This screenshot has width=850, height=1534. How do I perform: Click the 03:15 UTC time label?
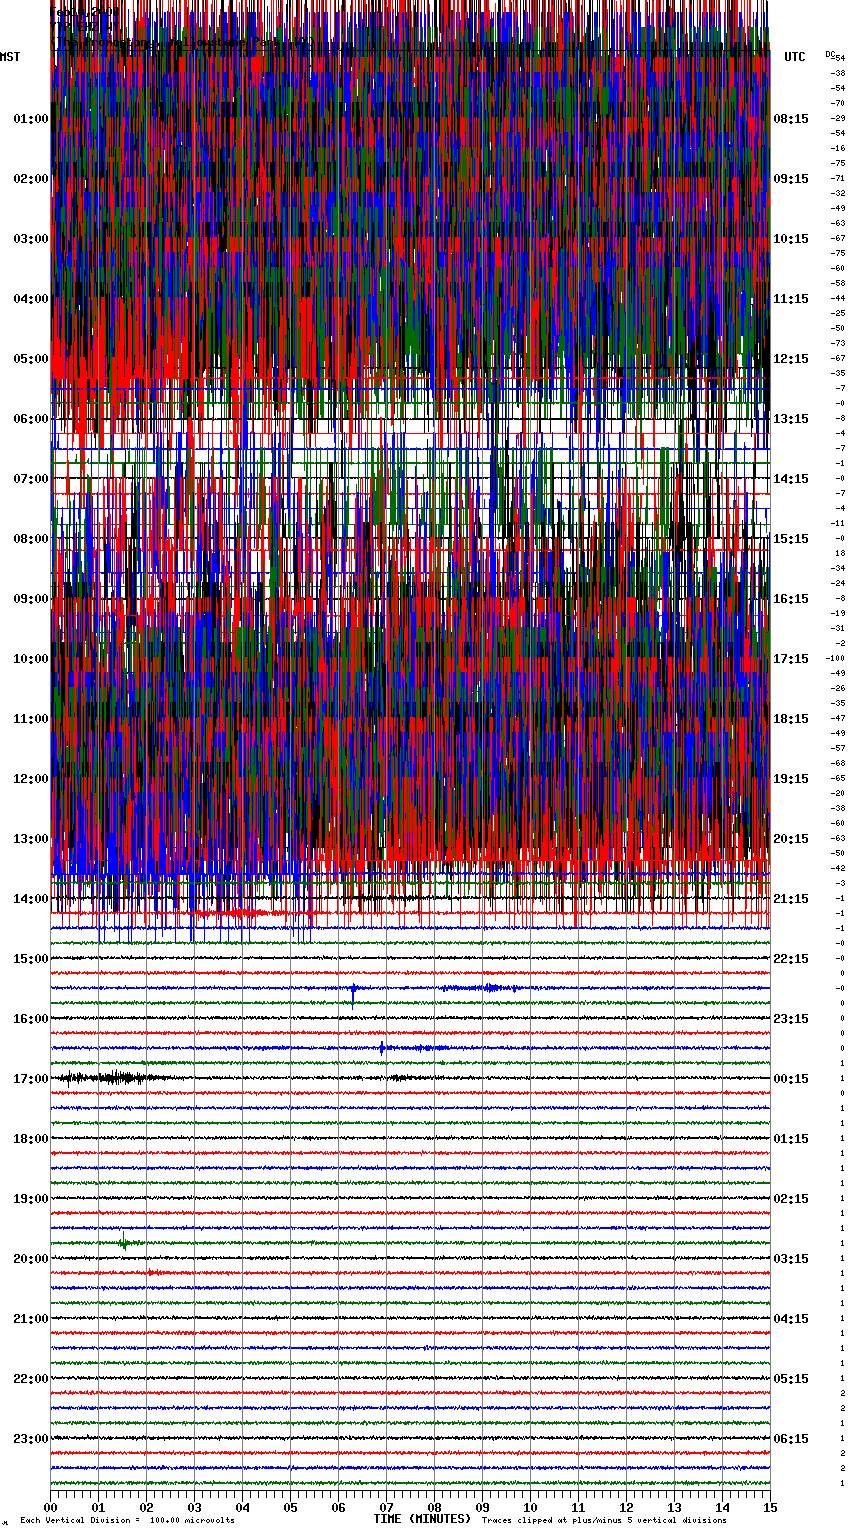[791, 1259]
